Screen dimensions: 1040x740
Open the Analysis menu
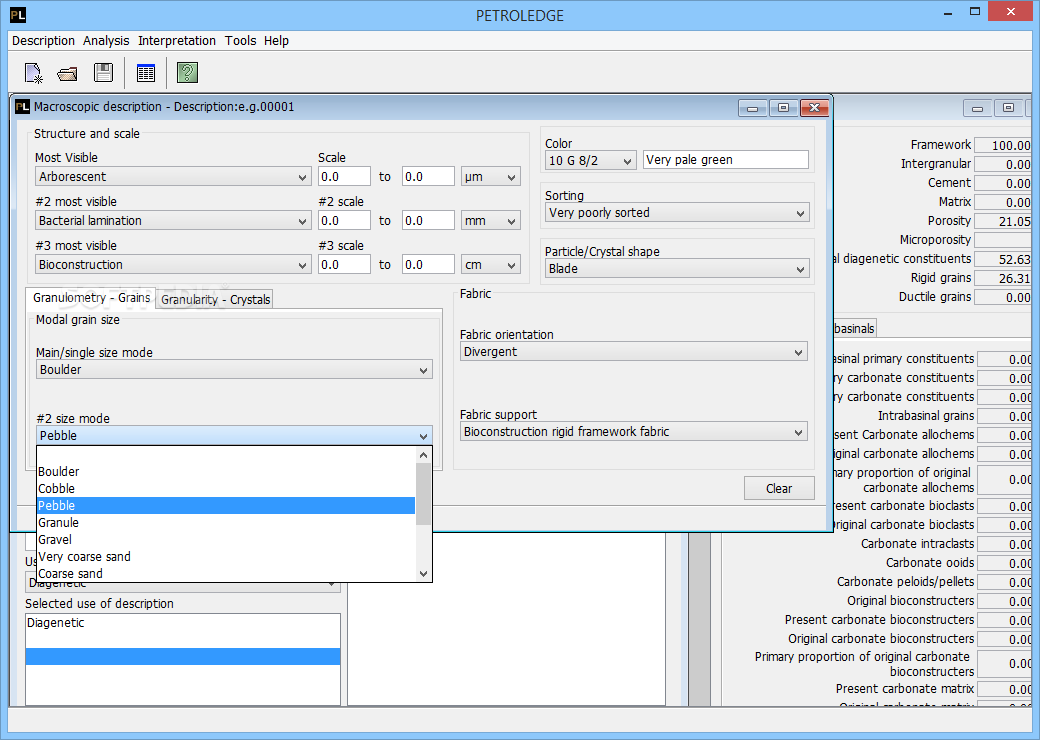click(x=106, y=40)
